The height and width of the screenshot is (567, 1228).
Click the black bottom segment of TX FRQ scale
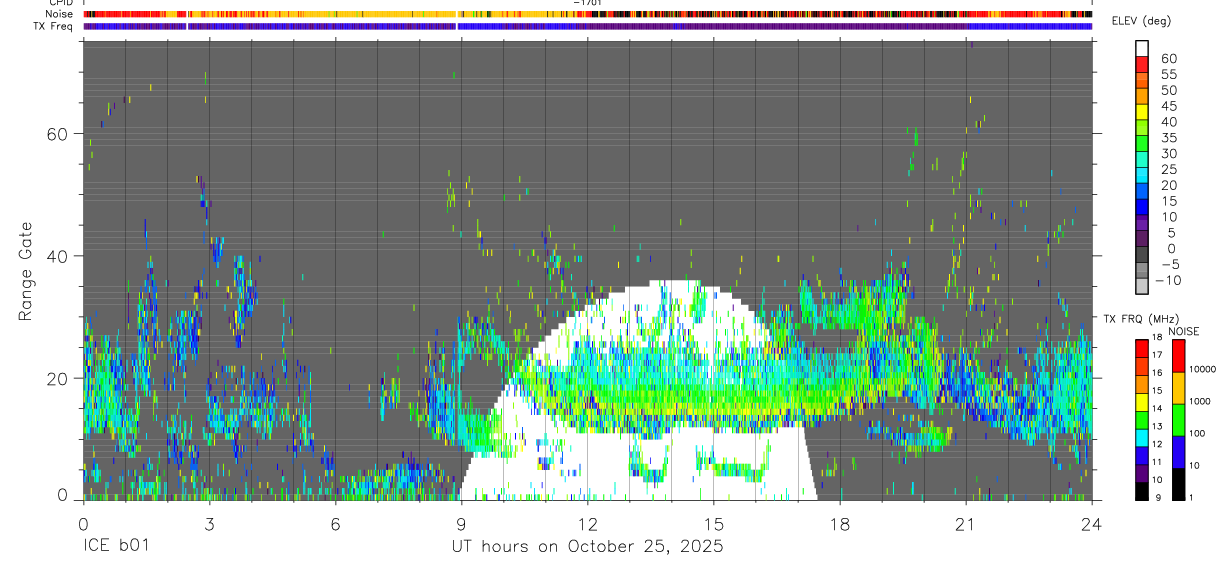1142,491
